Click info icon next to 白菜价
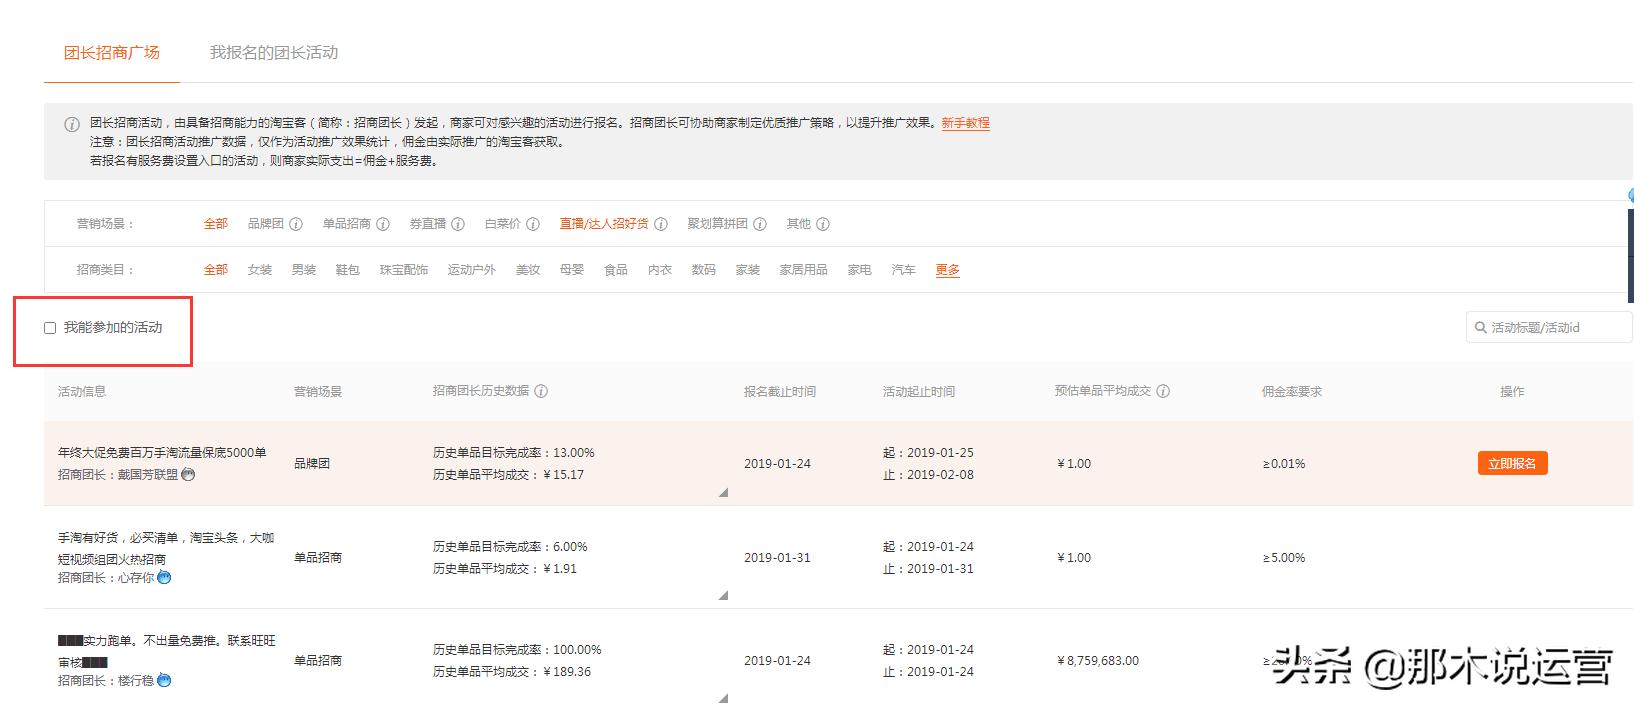The width and height of the screenshot is (1634, 708). click(x=533, y=224)
